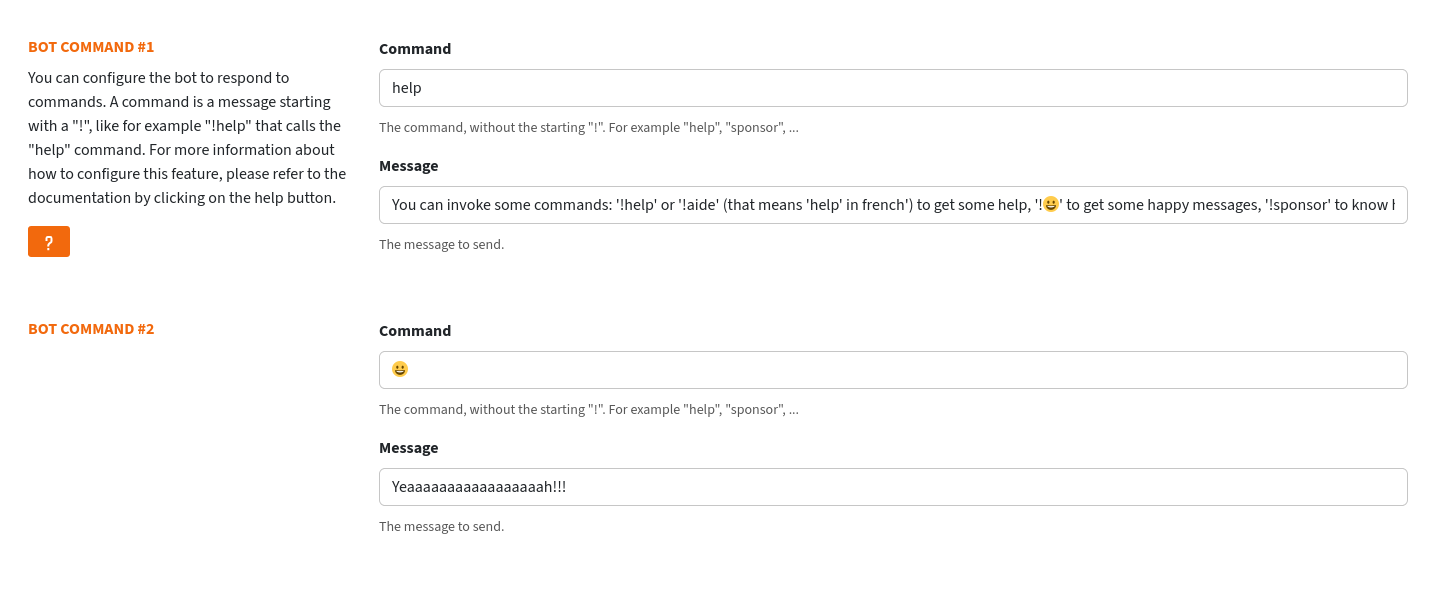The width and height of the screenshot is (1431, 599).
Task: Click the bot commands description paragraph
Action: (187, 138)
